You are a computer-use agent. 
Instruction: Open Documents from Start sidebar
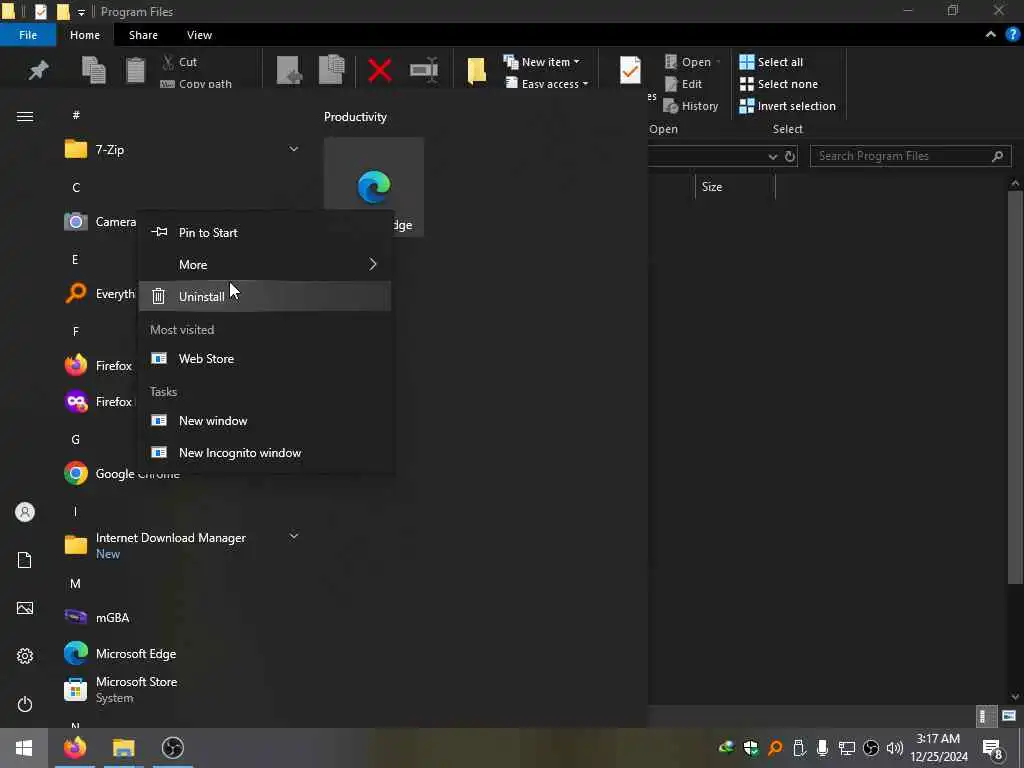tap(25, 560)
